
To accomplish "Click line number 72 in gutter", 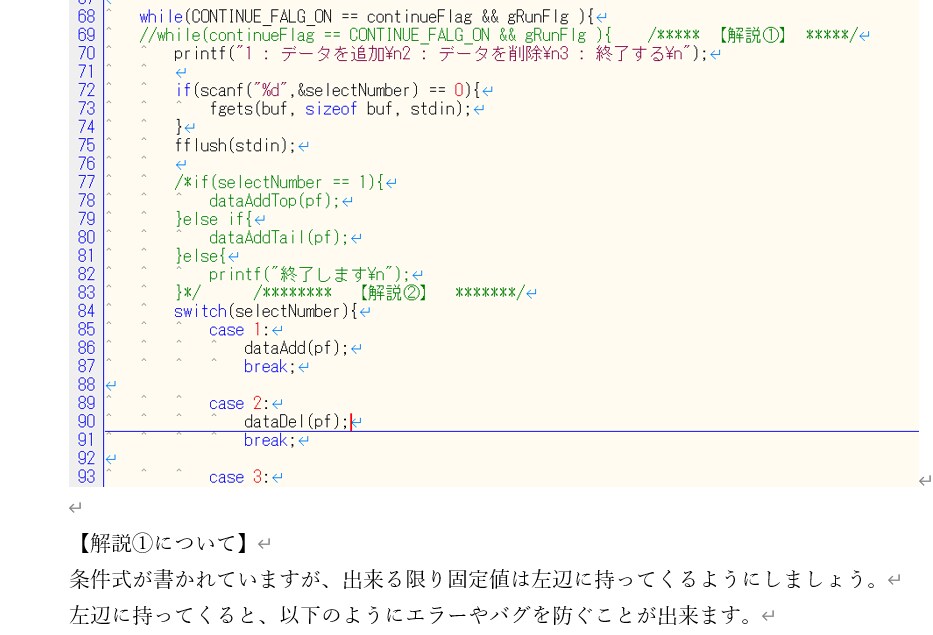I will point(86,90).
